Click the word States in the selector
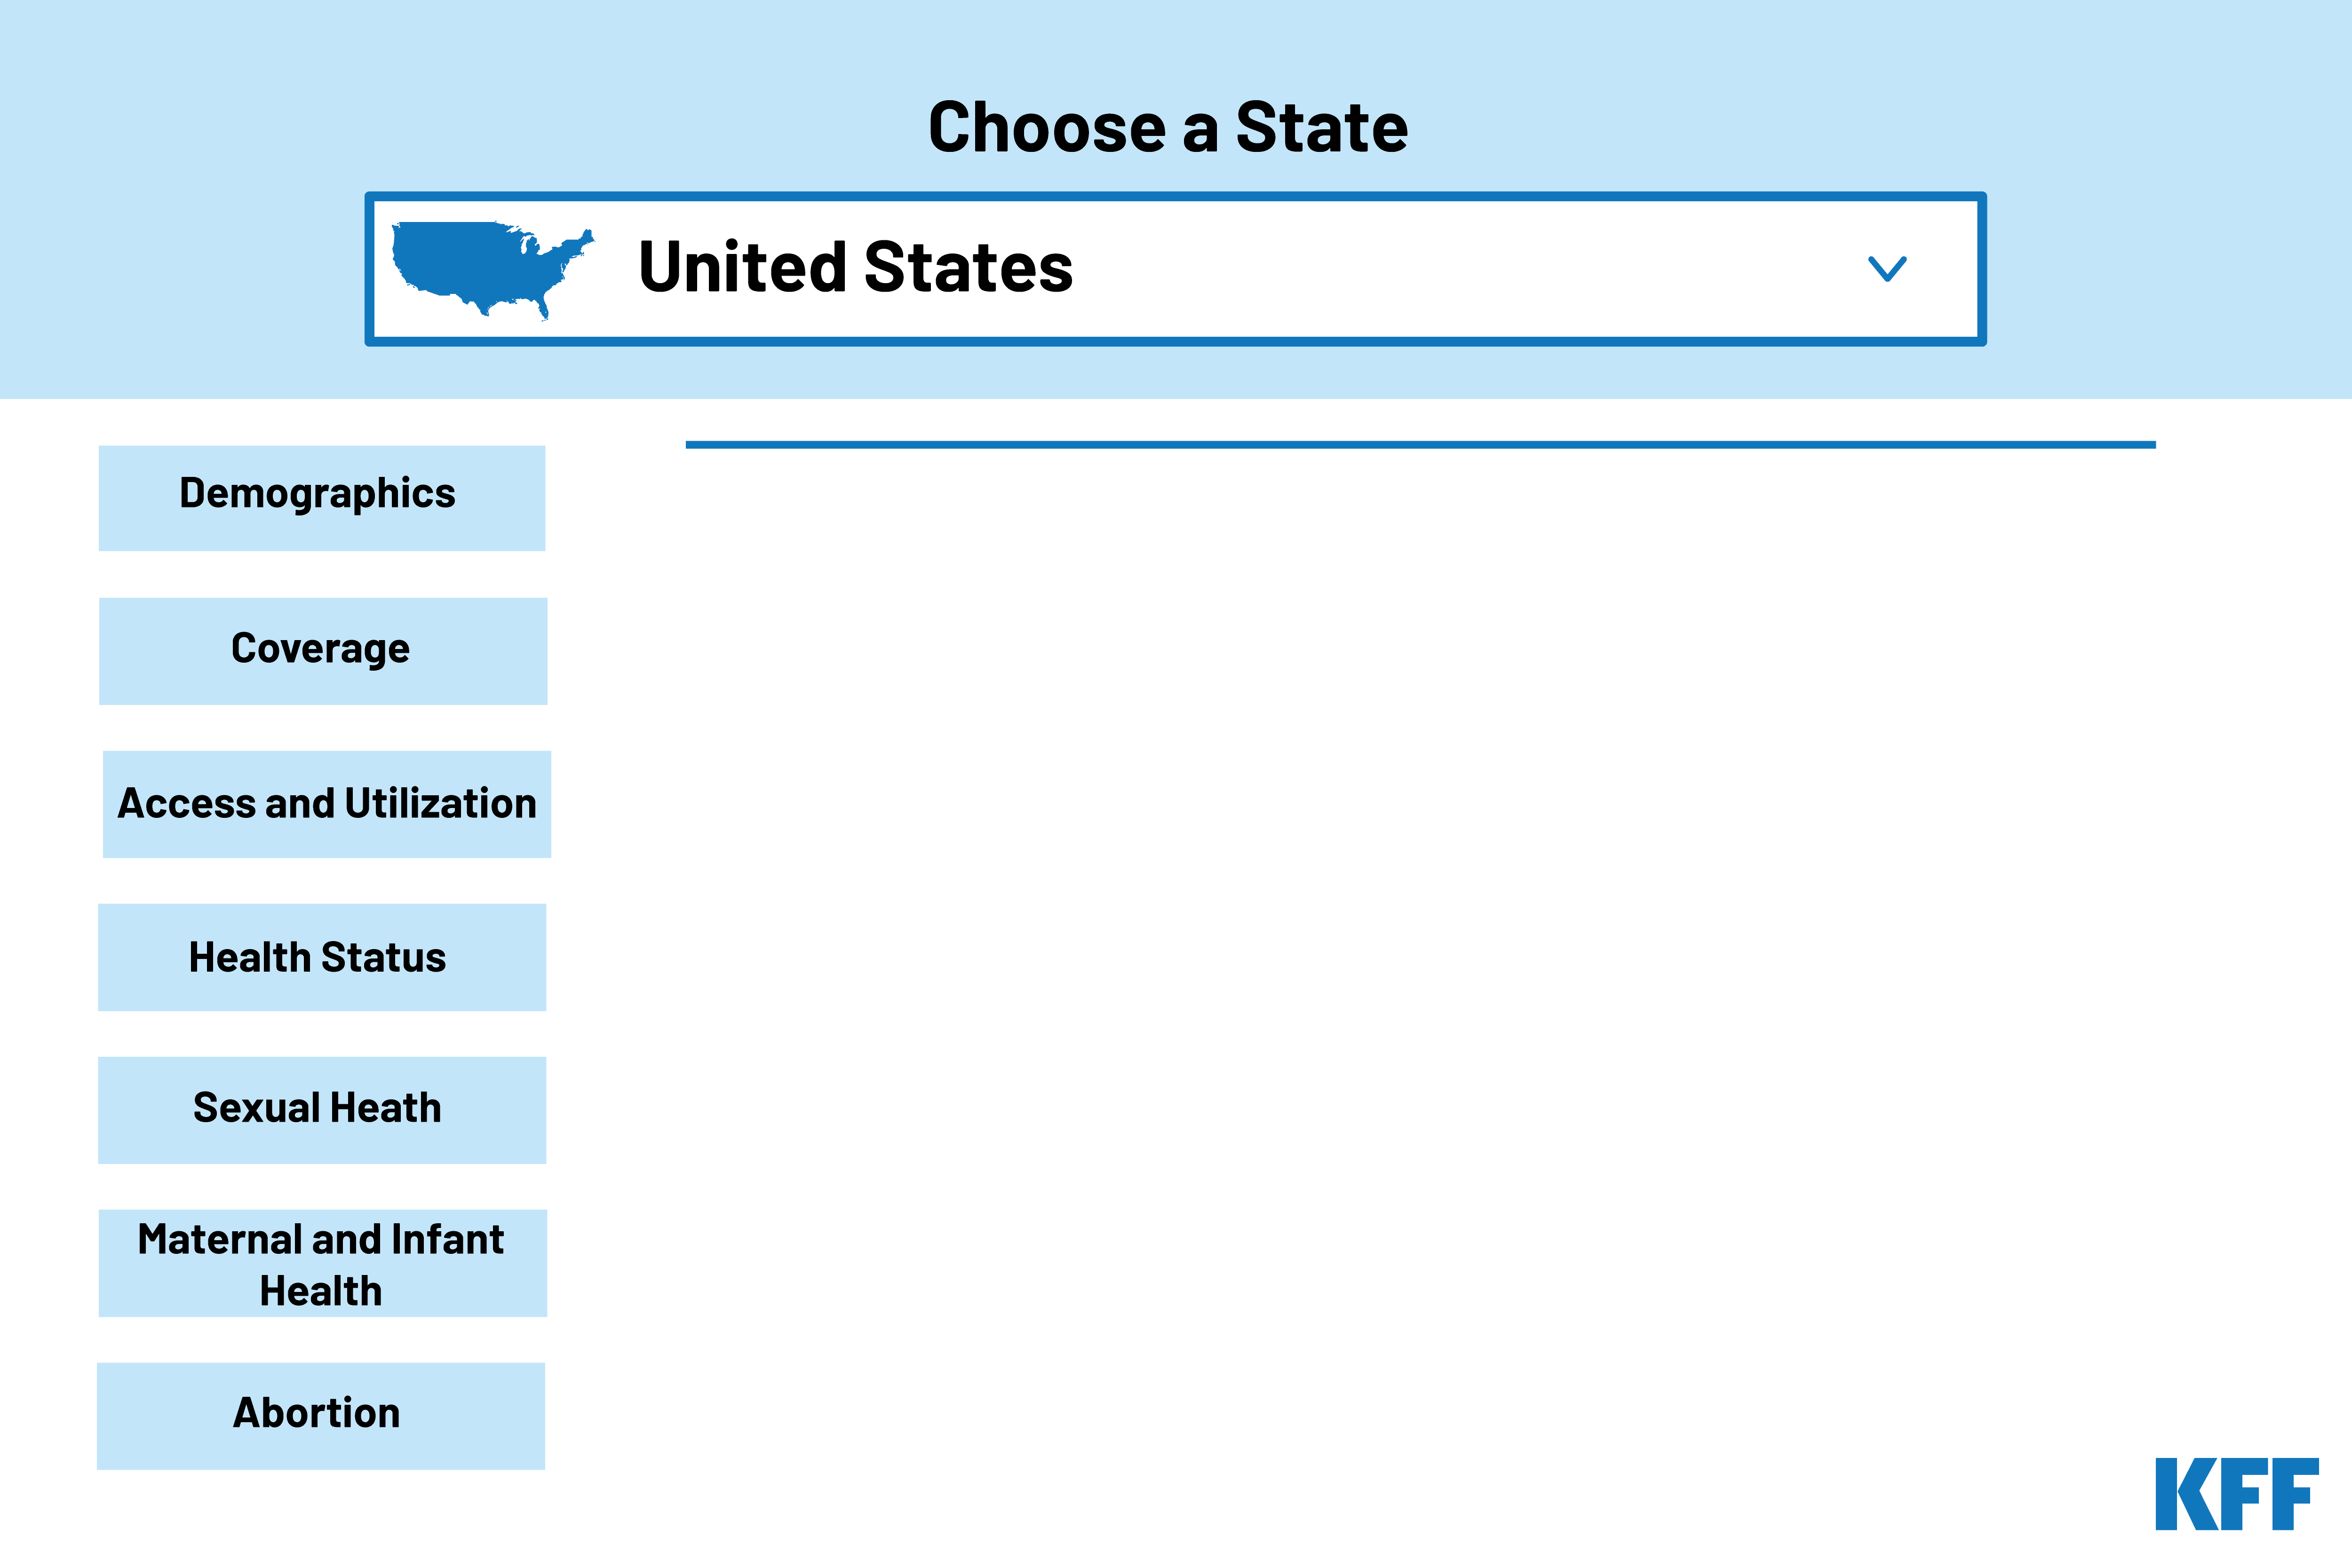This screenshot has height=1568, width=2352. 968,268
